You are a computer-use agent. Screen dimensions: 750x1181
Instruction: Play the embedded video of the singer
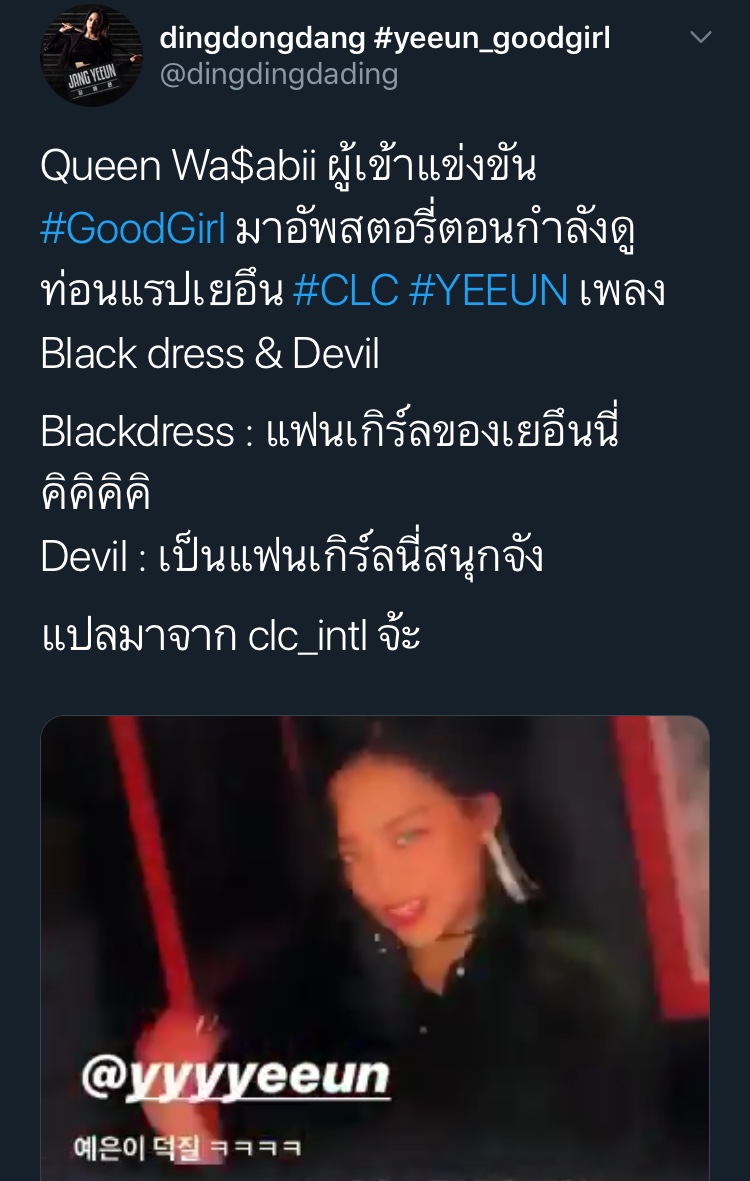375,948
